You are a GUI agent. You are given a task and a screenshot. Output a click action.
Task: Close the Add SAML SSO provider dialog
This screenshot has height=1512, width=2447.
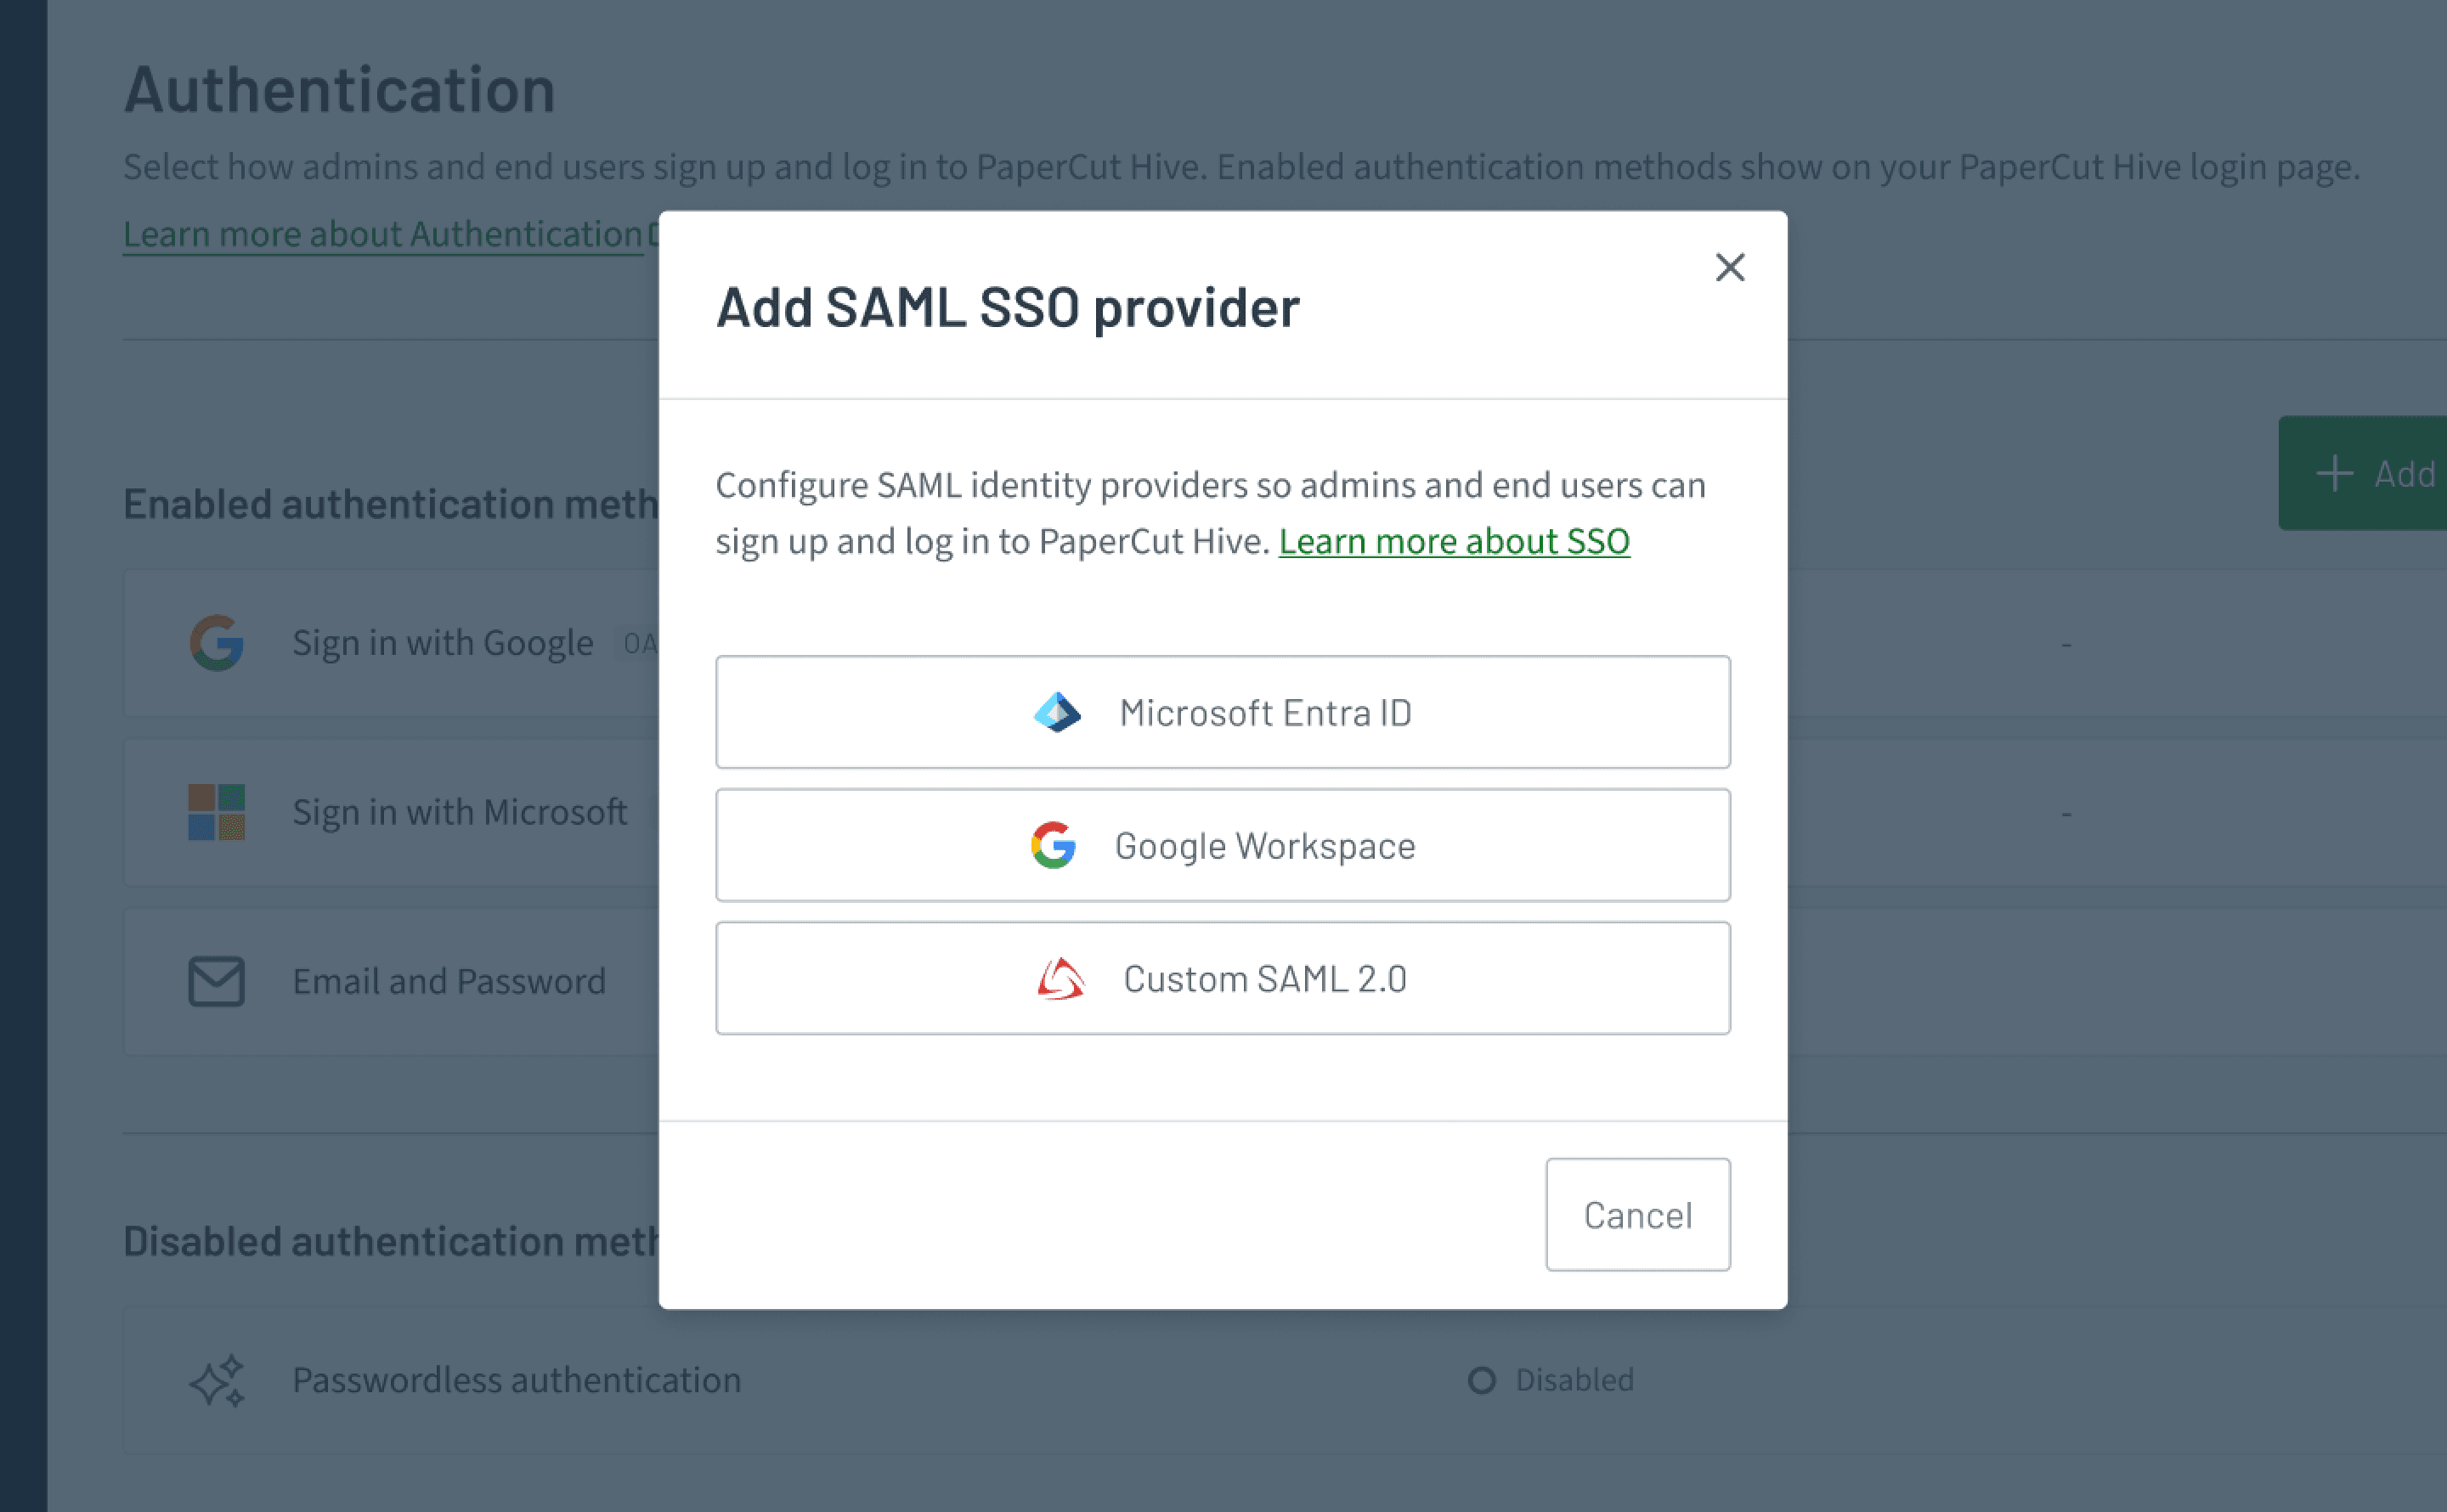coord(1729,267)
